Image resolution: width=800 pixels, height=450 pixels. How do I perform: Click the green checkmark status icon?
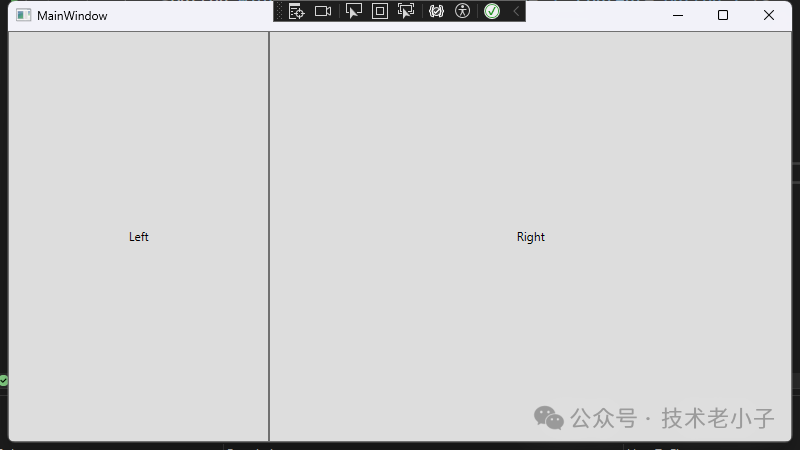coord(492,11)
